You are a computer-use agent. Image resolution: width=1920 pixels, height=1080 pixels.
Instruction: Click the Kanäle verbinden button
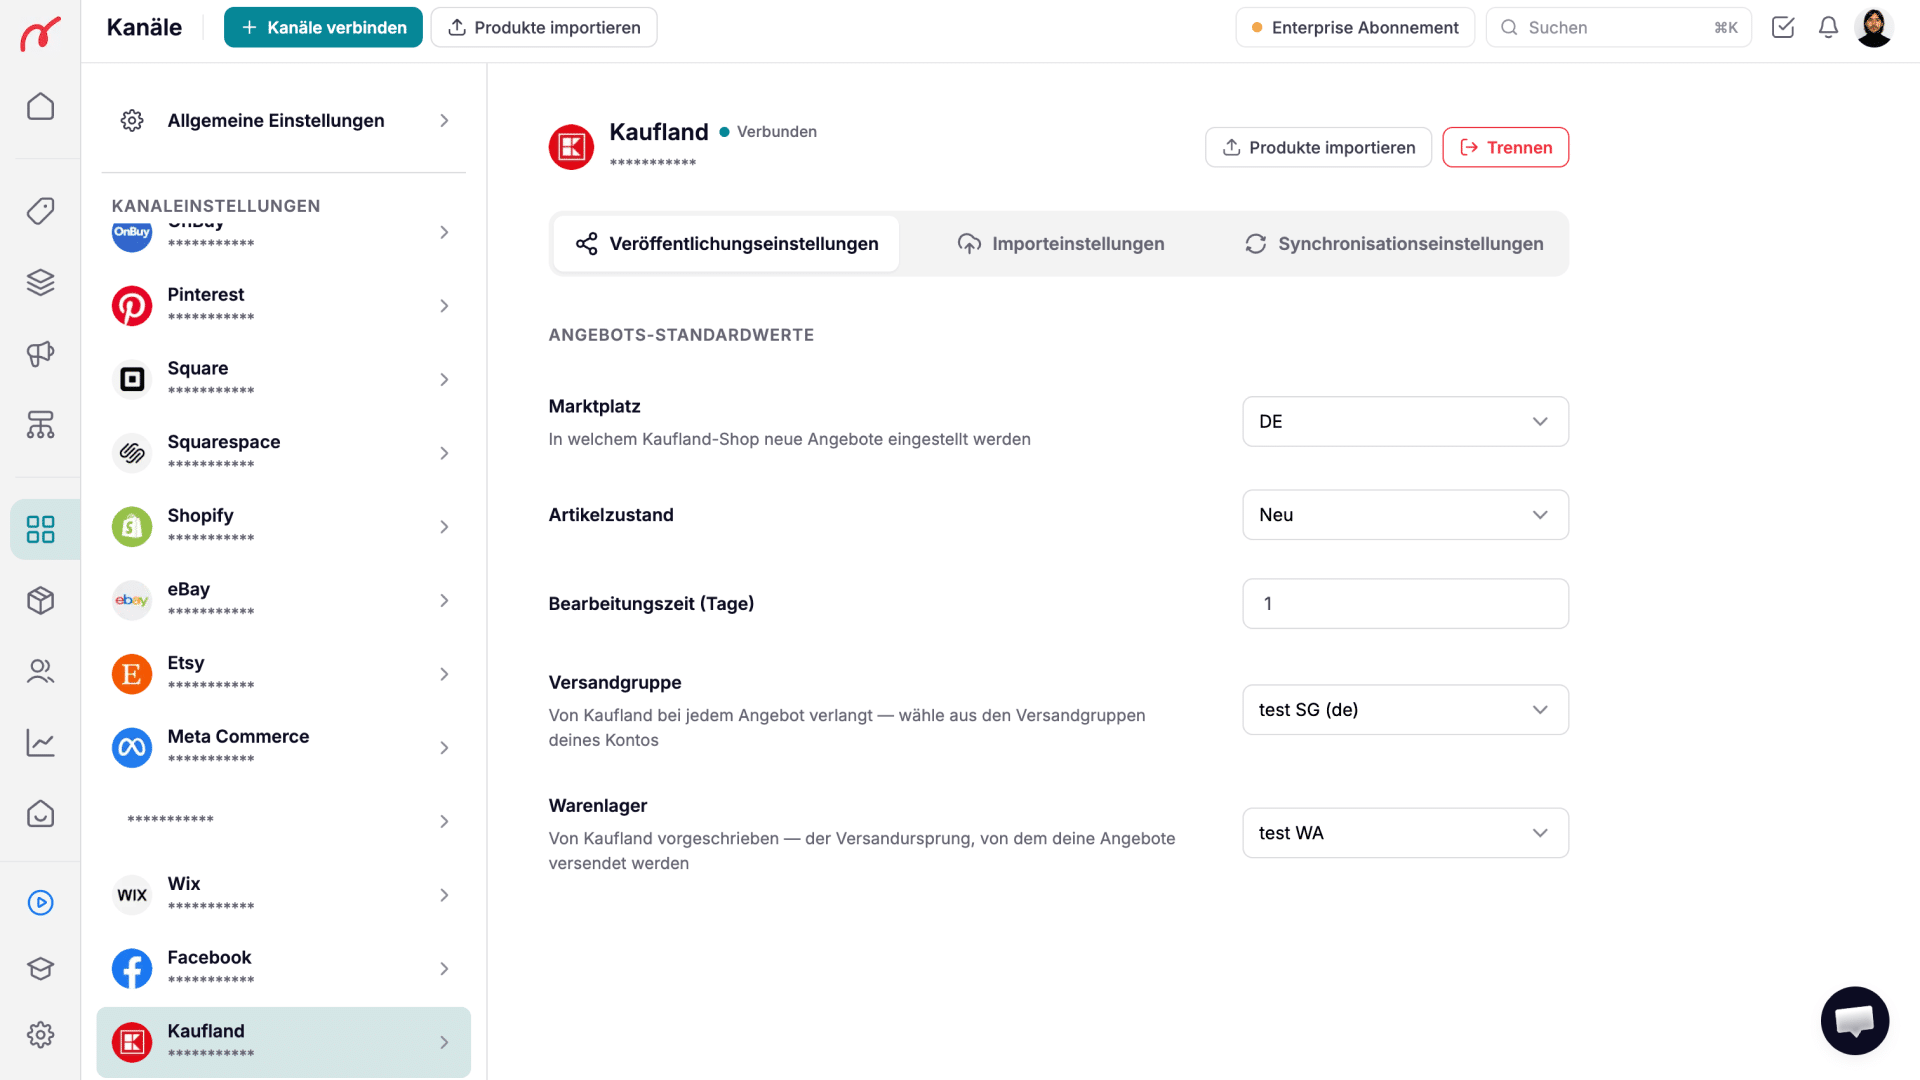click(x=323, y=27)
